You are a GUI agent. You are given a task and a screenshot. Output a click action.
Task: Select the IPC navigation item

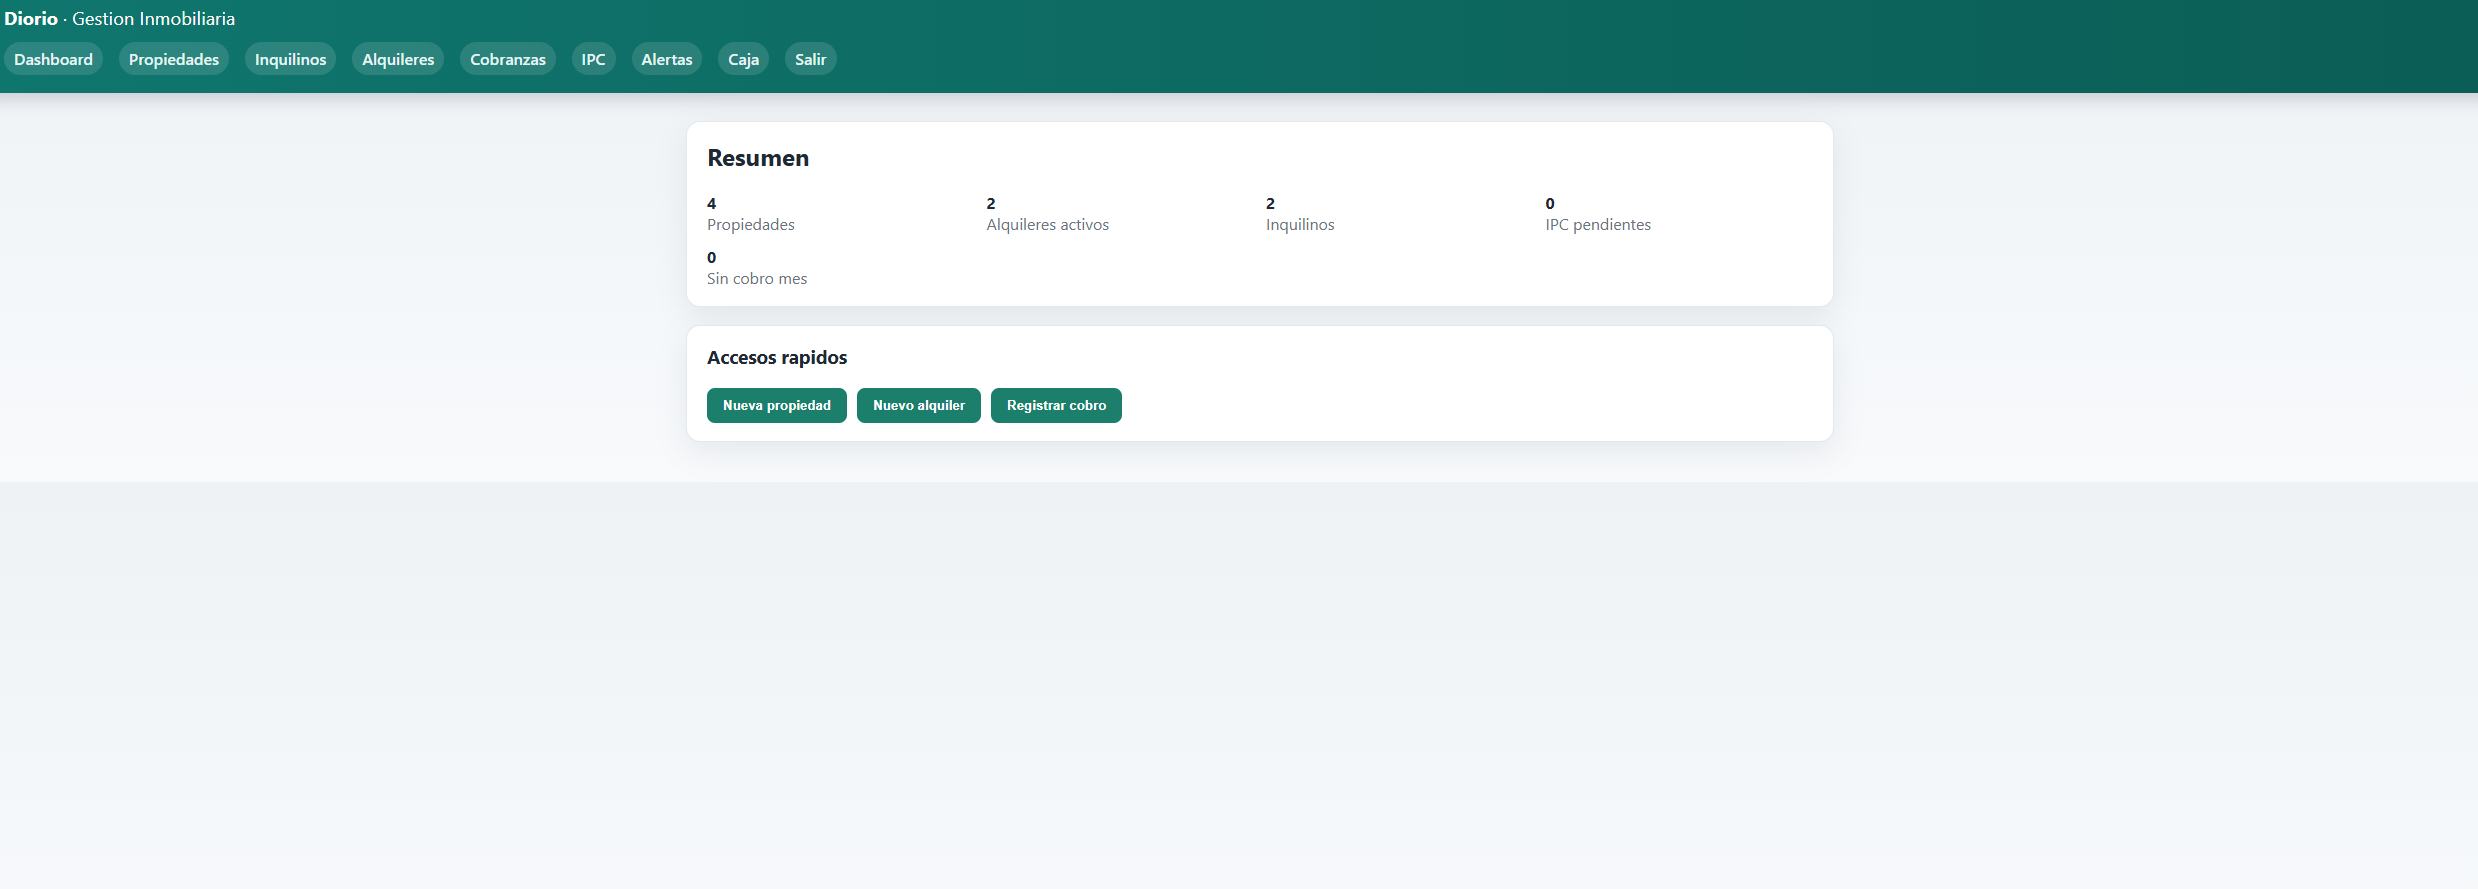click(593, 59)
